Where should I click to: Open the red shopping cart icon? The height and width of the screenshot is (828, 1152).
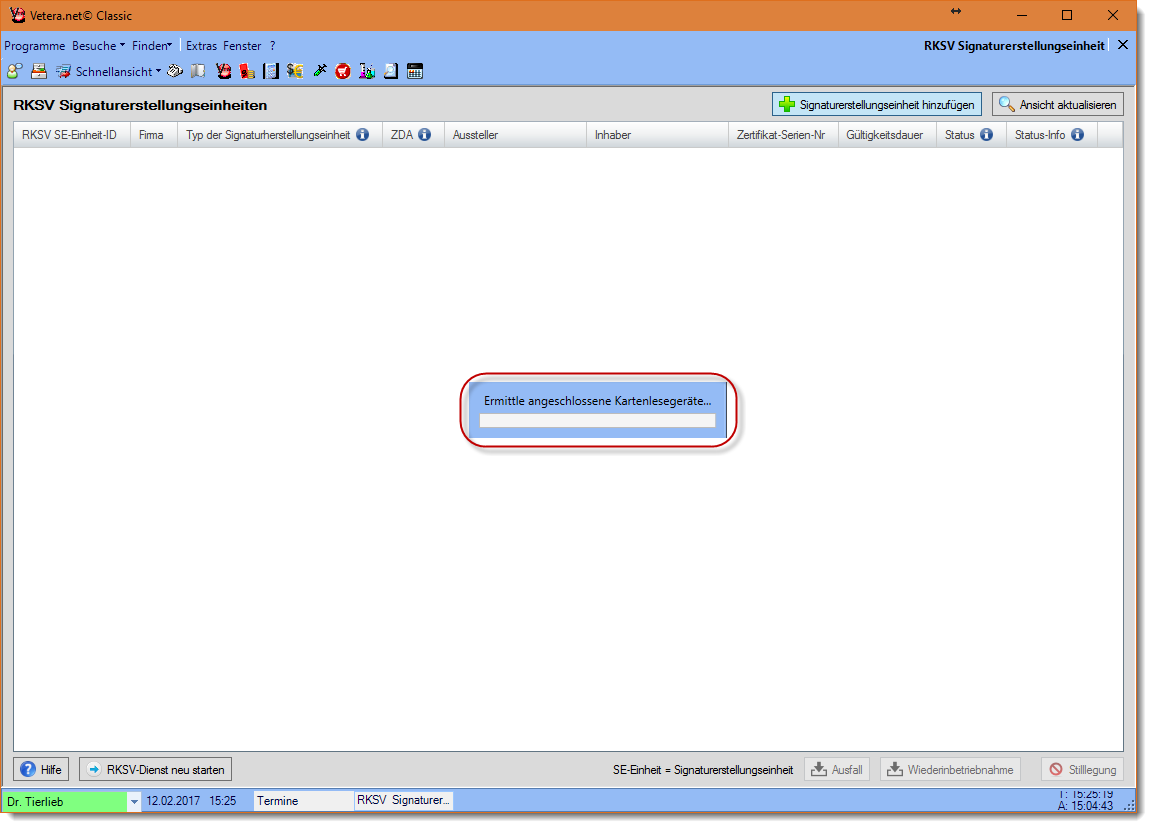point(343,71)
